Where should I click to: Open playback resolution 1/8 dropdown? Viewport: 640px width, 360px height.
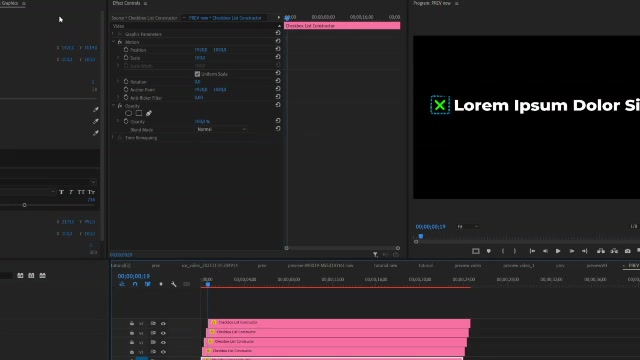[x=634, y=226]
